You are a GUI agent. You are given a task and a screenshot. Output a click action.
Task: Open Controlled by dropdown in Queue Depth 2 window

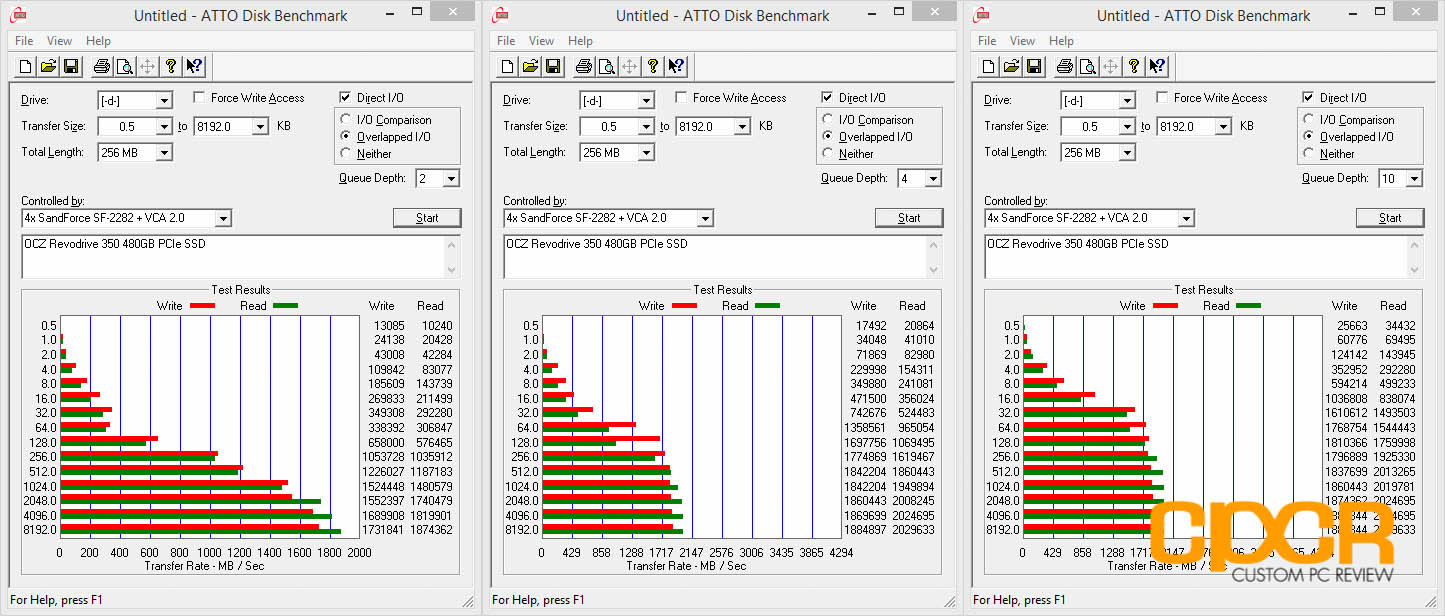[x=126, y=218]
